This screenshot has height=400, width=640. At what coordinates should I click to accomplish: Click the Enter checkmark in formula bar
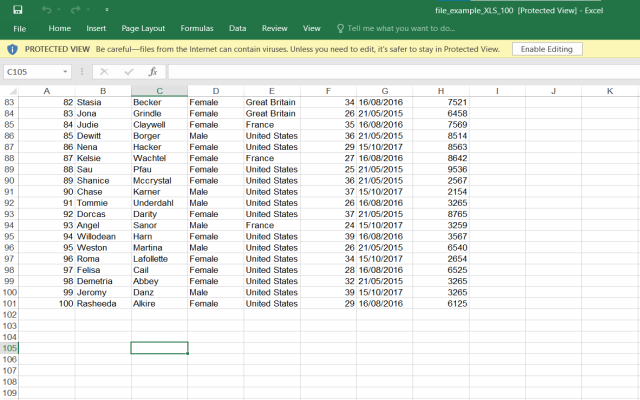128,72
